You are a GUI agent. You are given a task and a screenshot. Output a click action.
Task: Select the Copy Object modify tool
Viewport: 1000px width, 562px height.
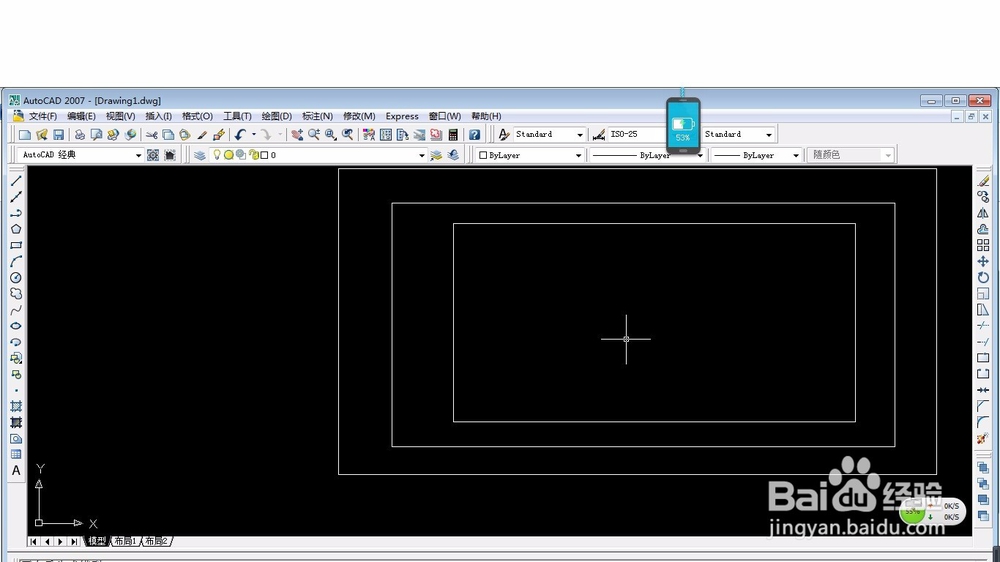click(x=983, y=197)
